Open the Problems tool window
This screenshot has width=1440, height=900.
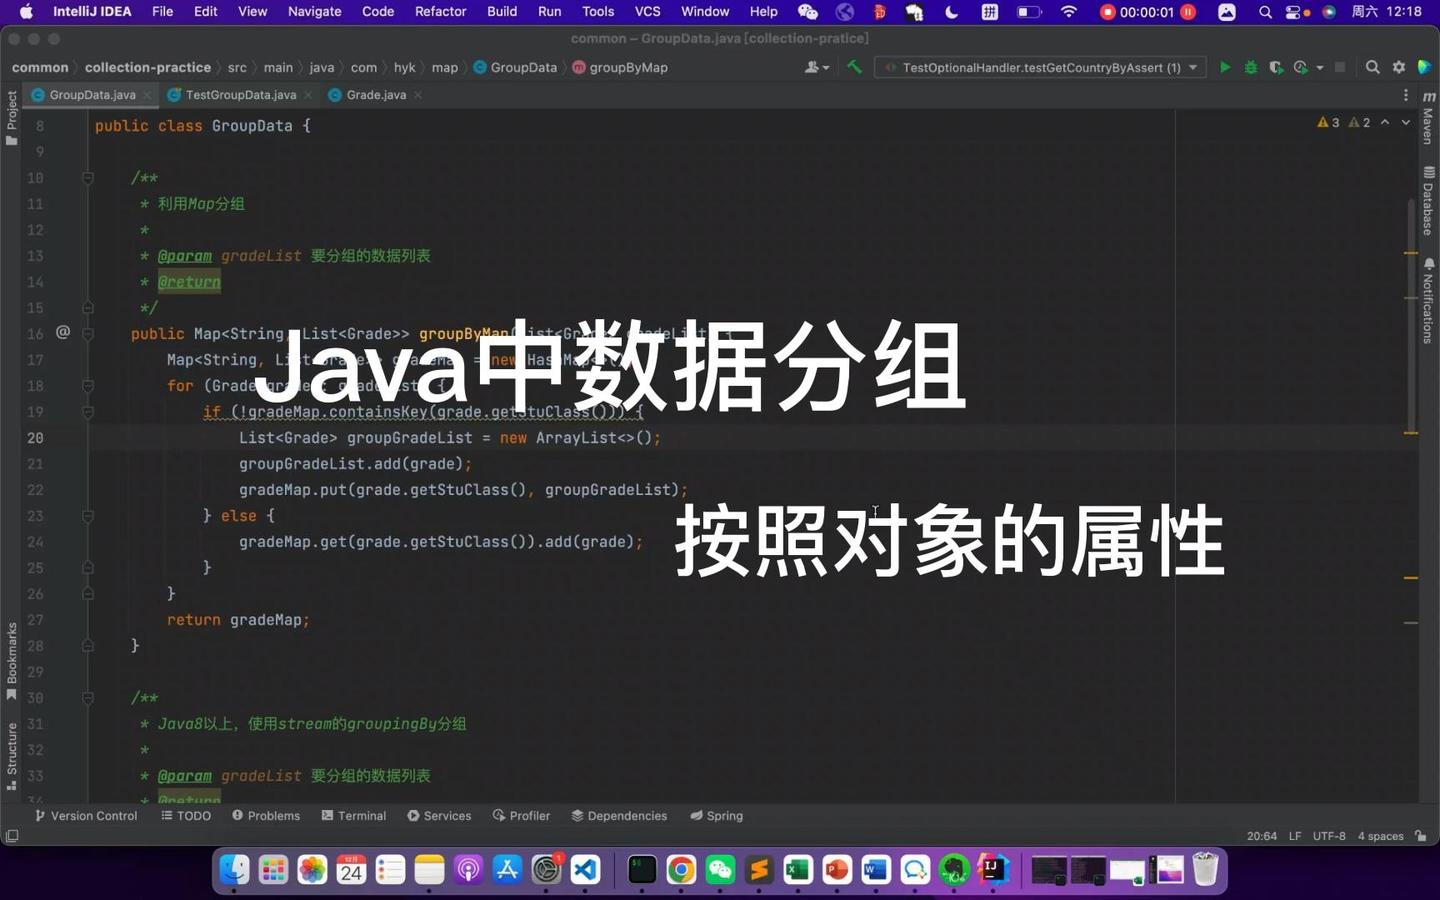tap(268, 816)
